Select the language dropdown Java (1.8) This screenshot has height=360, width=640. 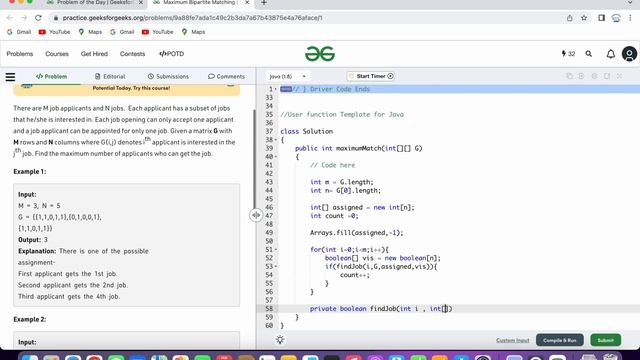coord(288,76)
